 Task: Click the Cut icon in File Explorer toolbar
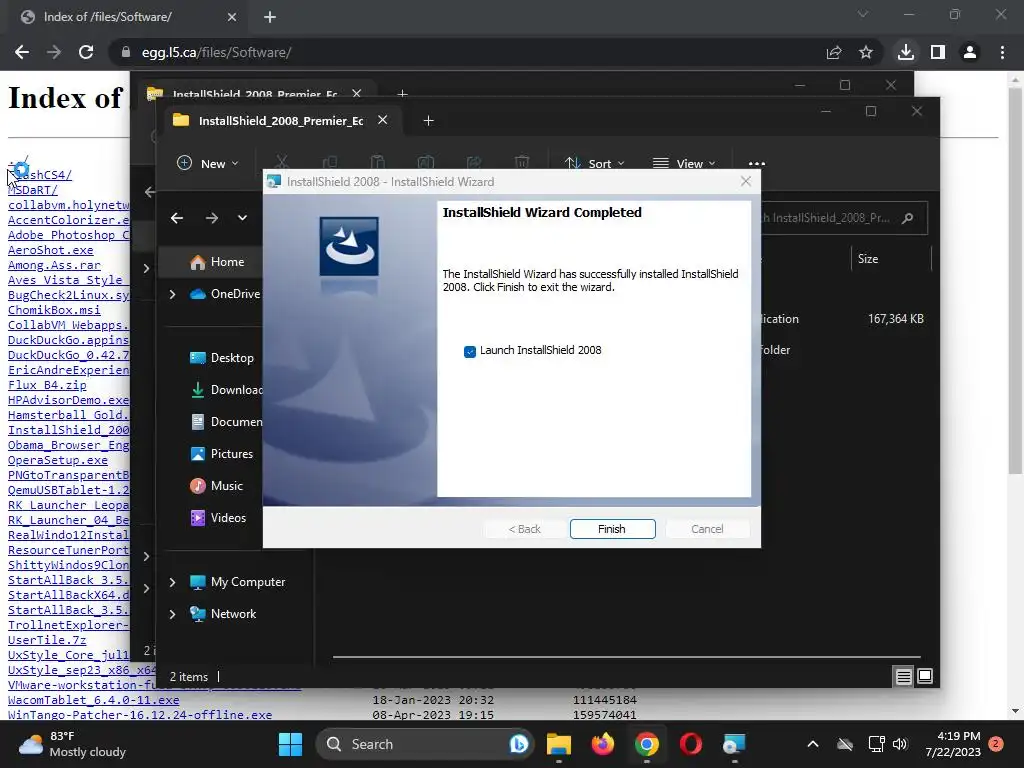(282, 162)
